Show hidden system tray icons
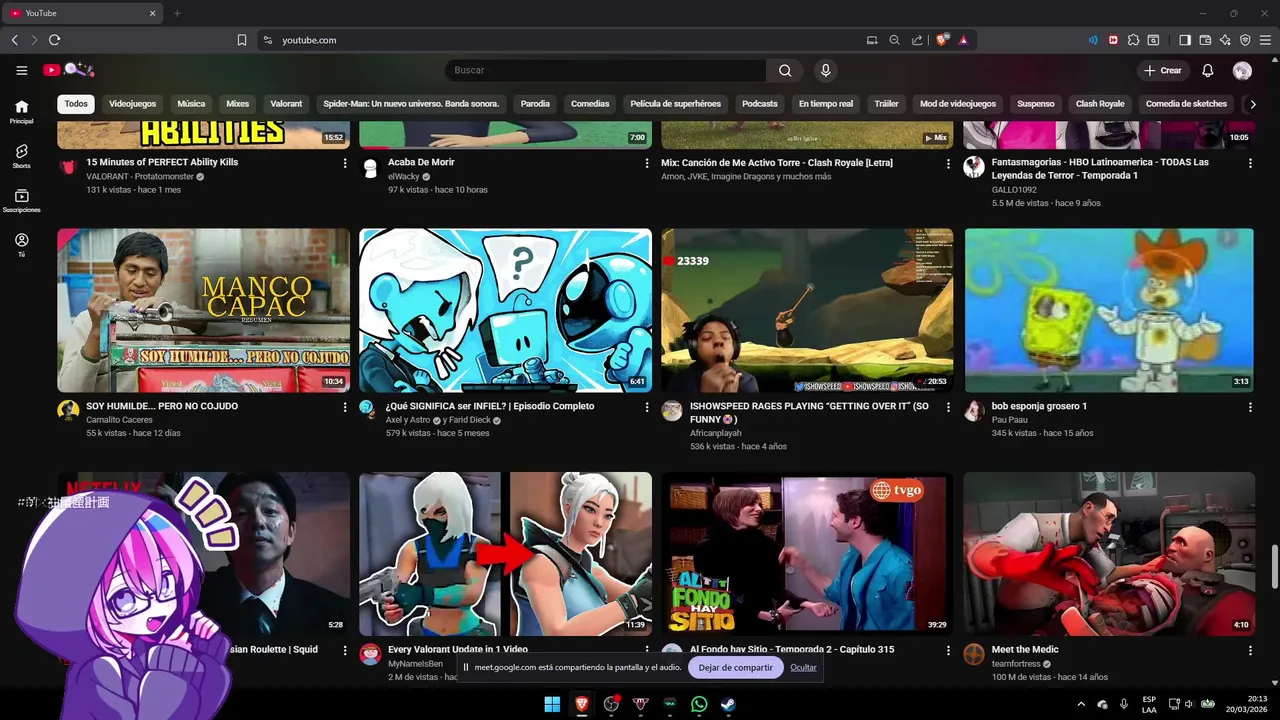1280x720 pixels. point(1081,704)
